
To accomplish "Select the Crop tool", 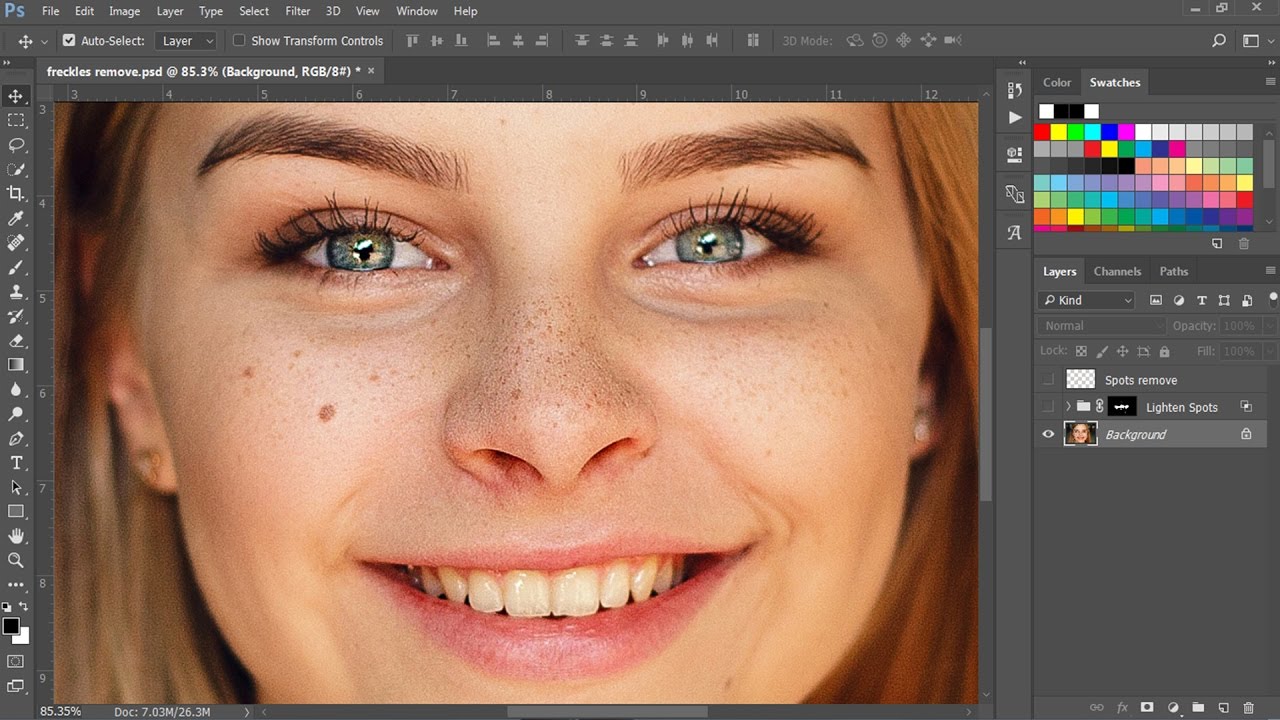I will 16,194.
